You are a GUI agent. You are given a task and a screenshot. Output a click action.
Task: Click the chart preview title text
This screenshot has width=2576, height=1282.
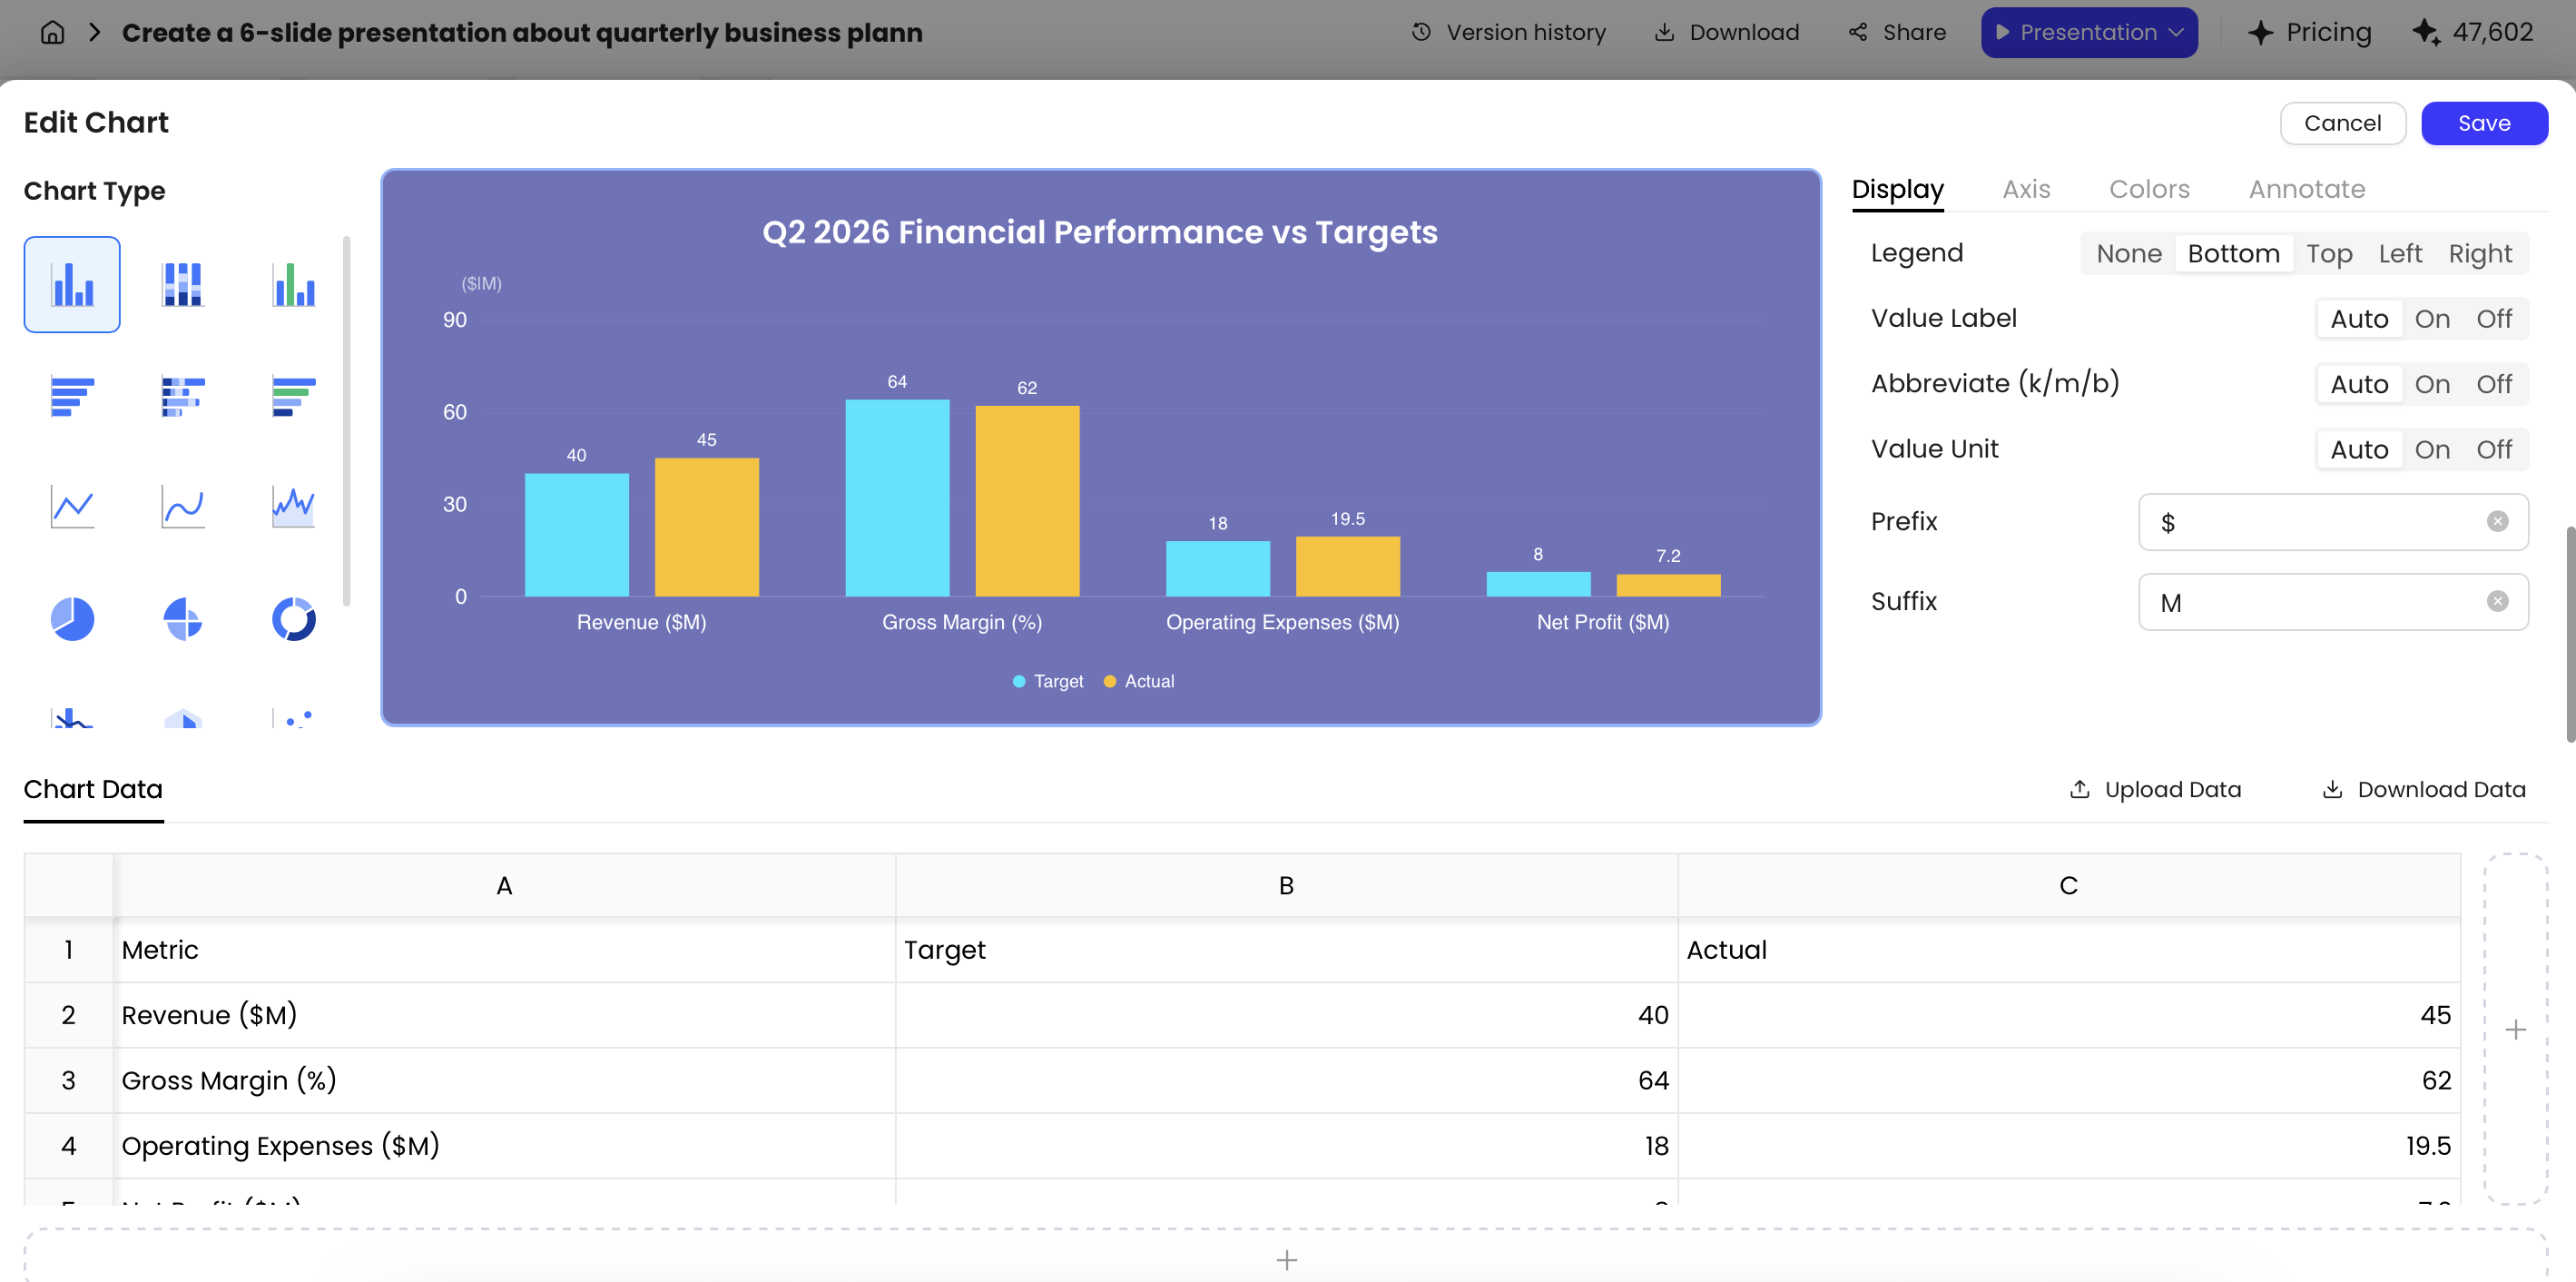point(1099,232)
